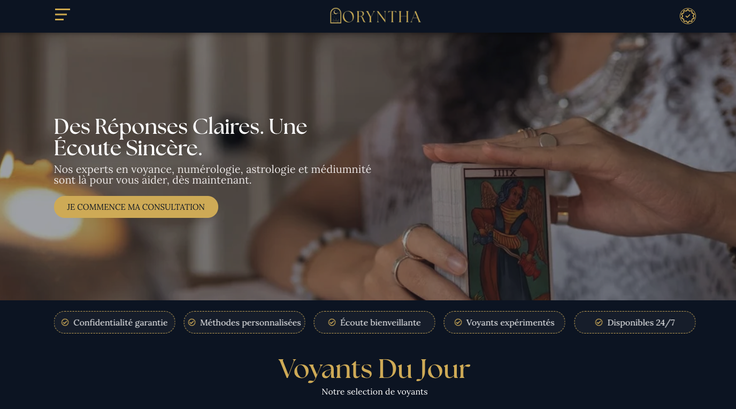This screenshot has width=736, height=409.
Task: Select the Disponibles 24/7 badge text
Action: (x=641, y=323)
